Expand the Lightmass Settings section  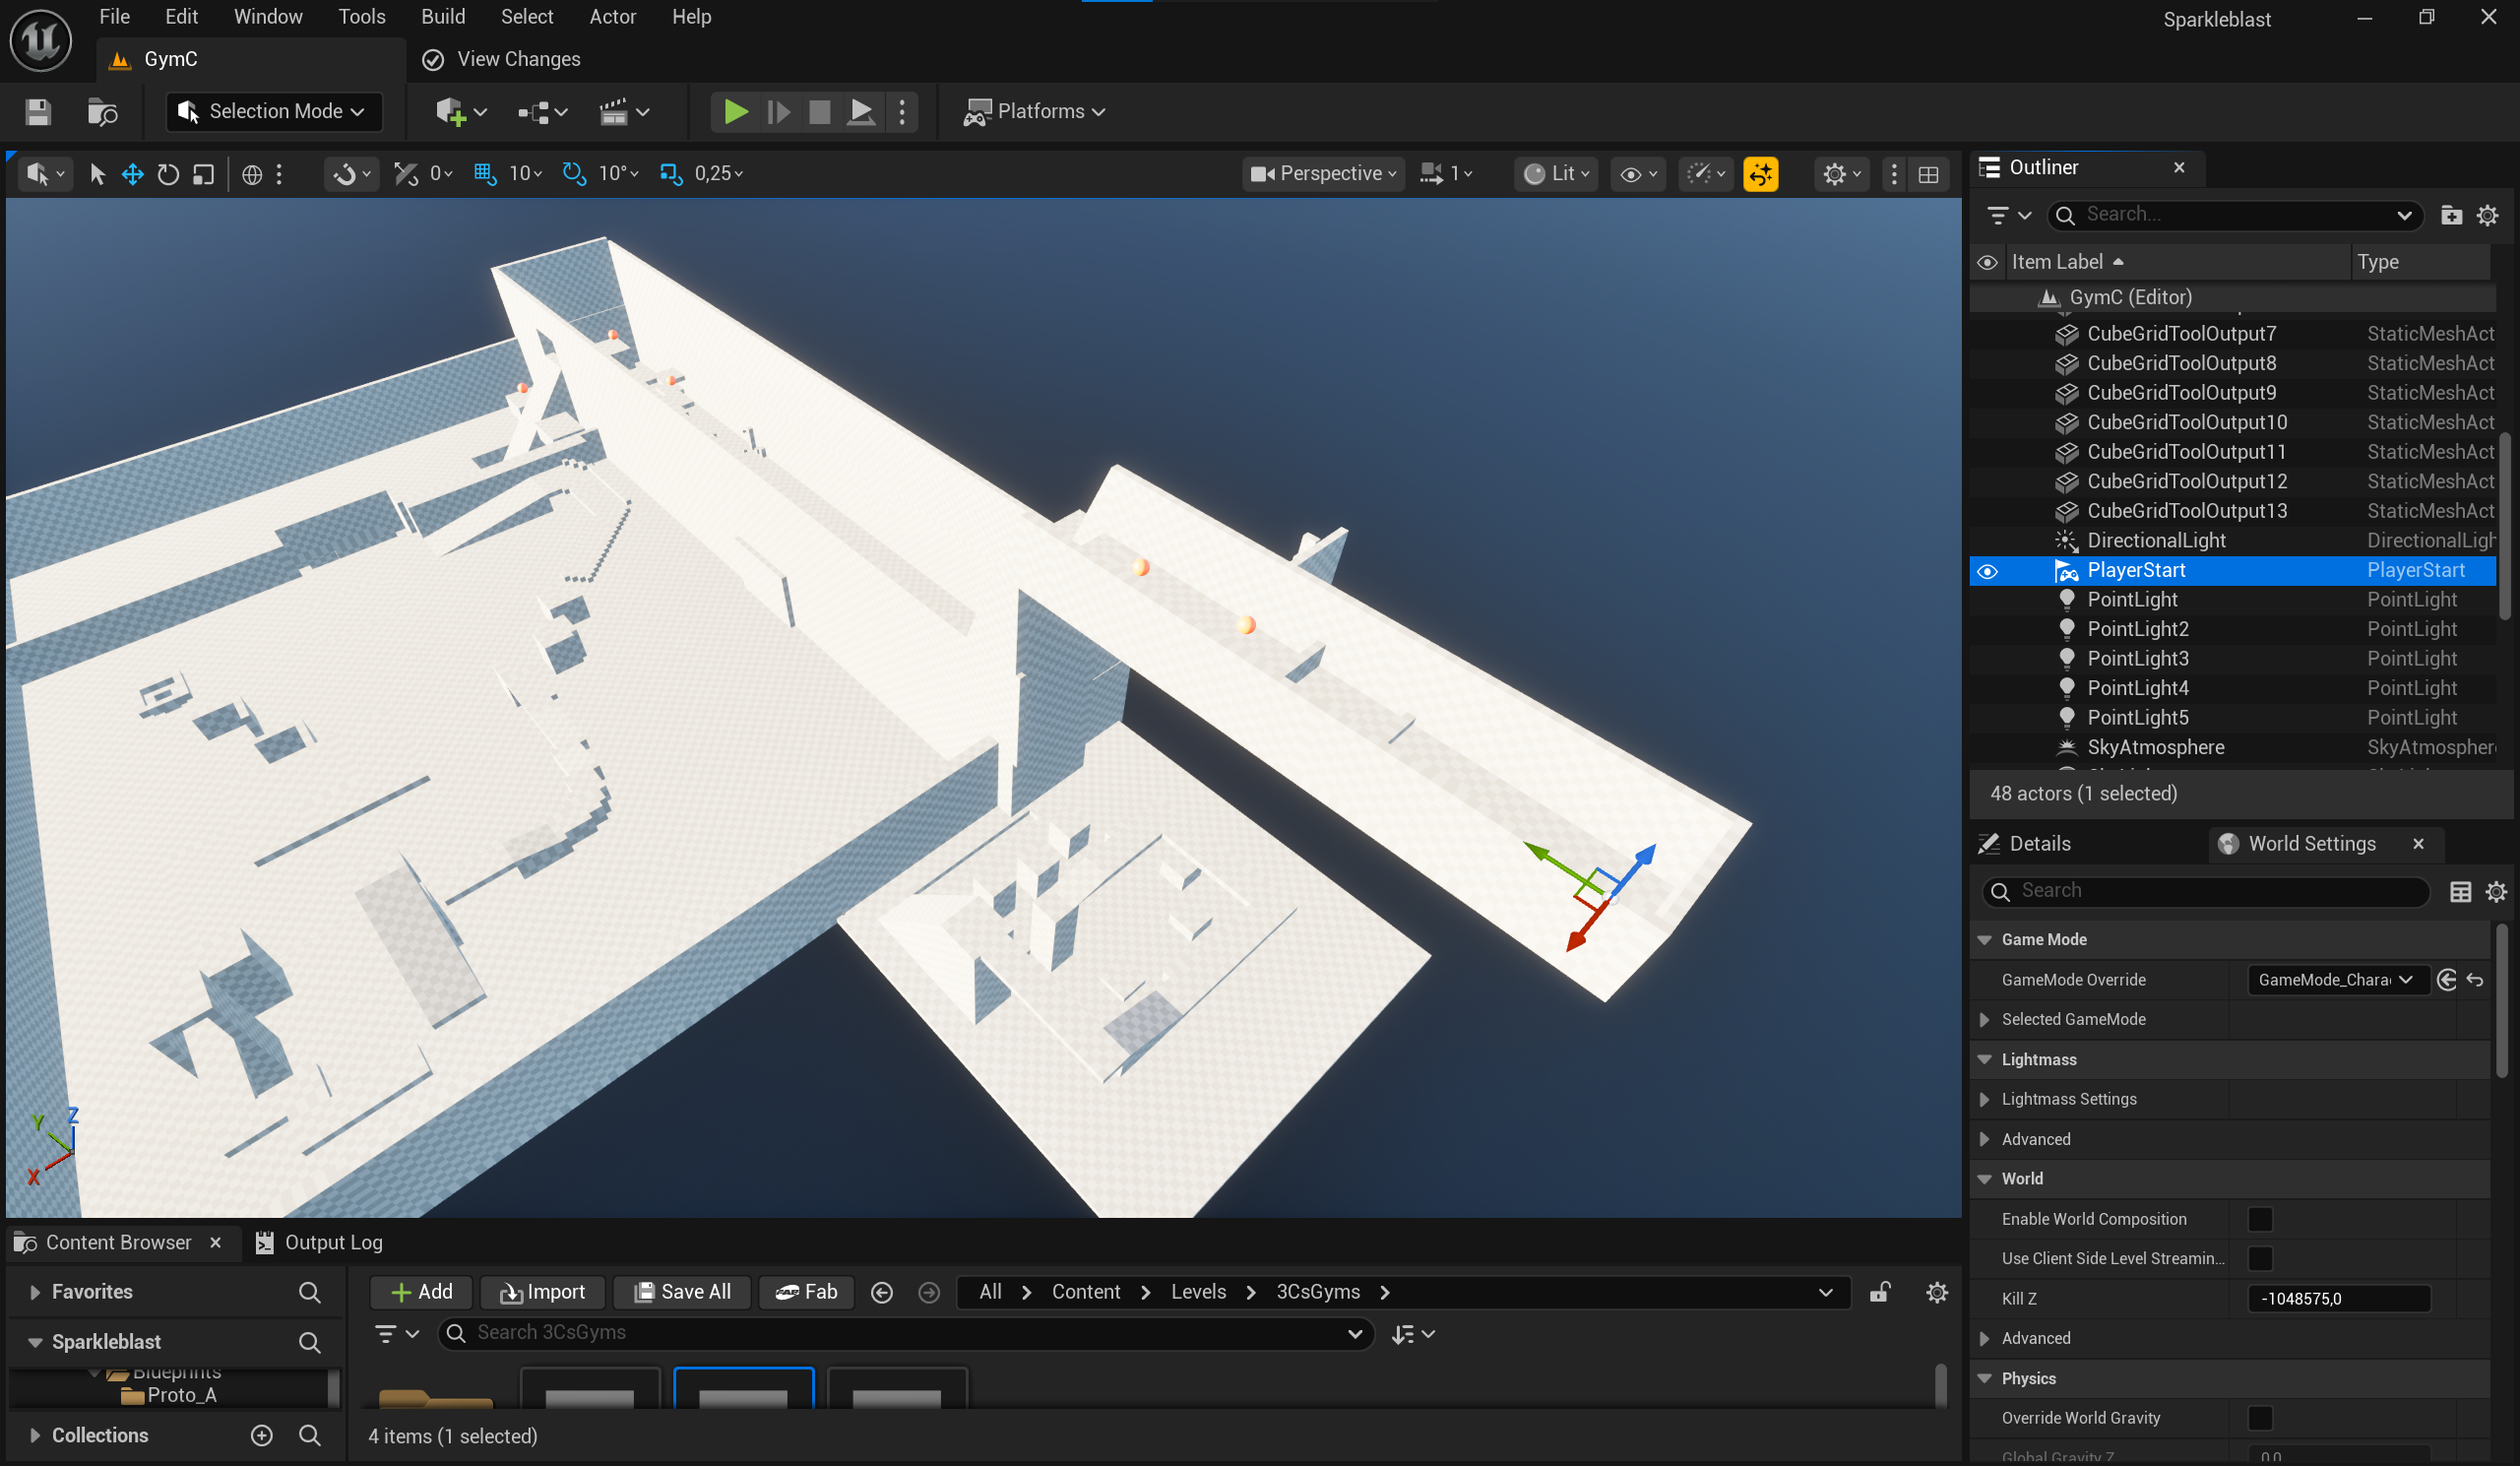click(x=1985, y=1099)
